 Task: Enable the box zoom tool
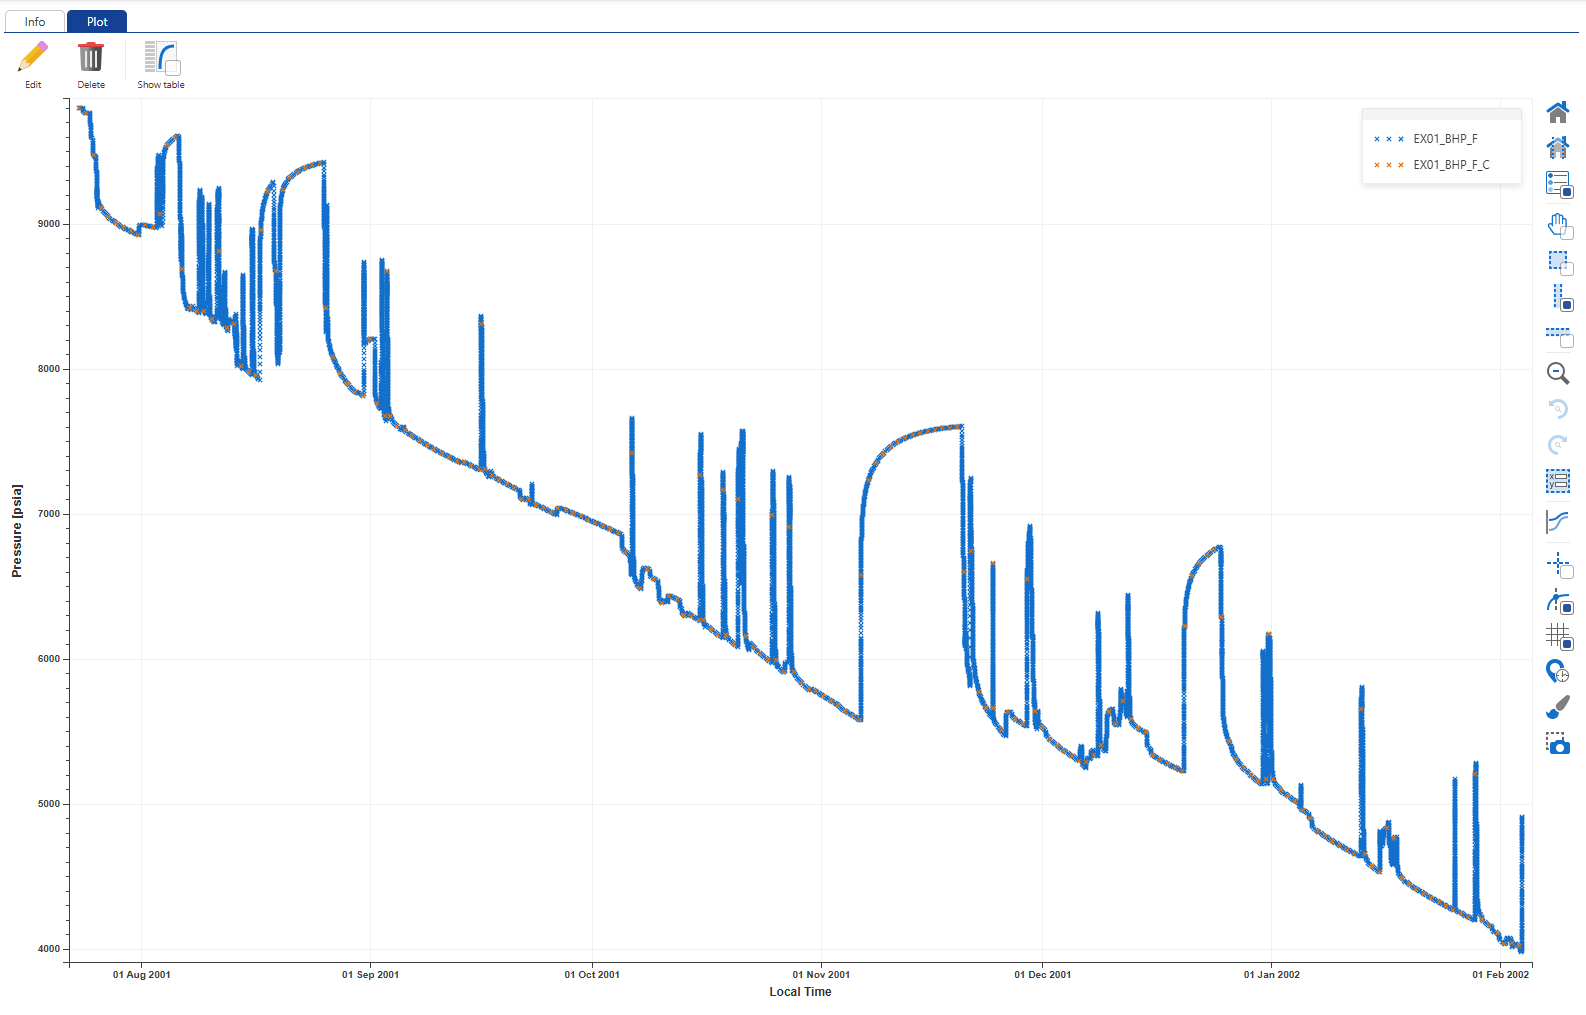tap(1558, 262)
